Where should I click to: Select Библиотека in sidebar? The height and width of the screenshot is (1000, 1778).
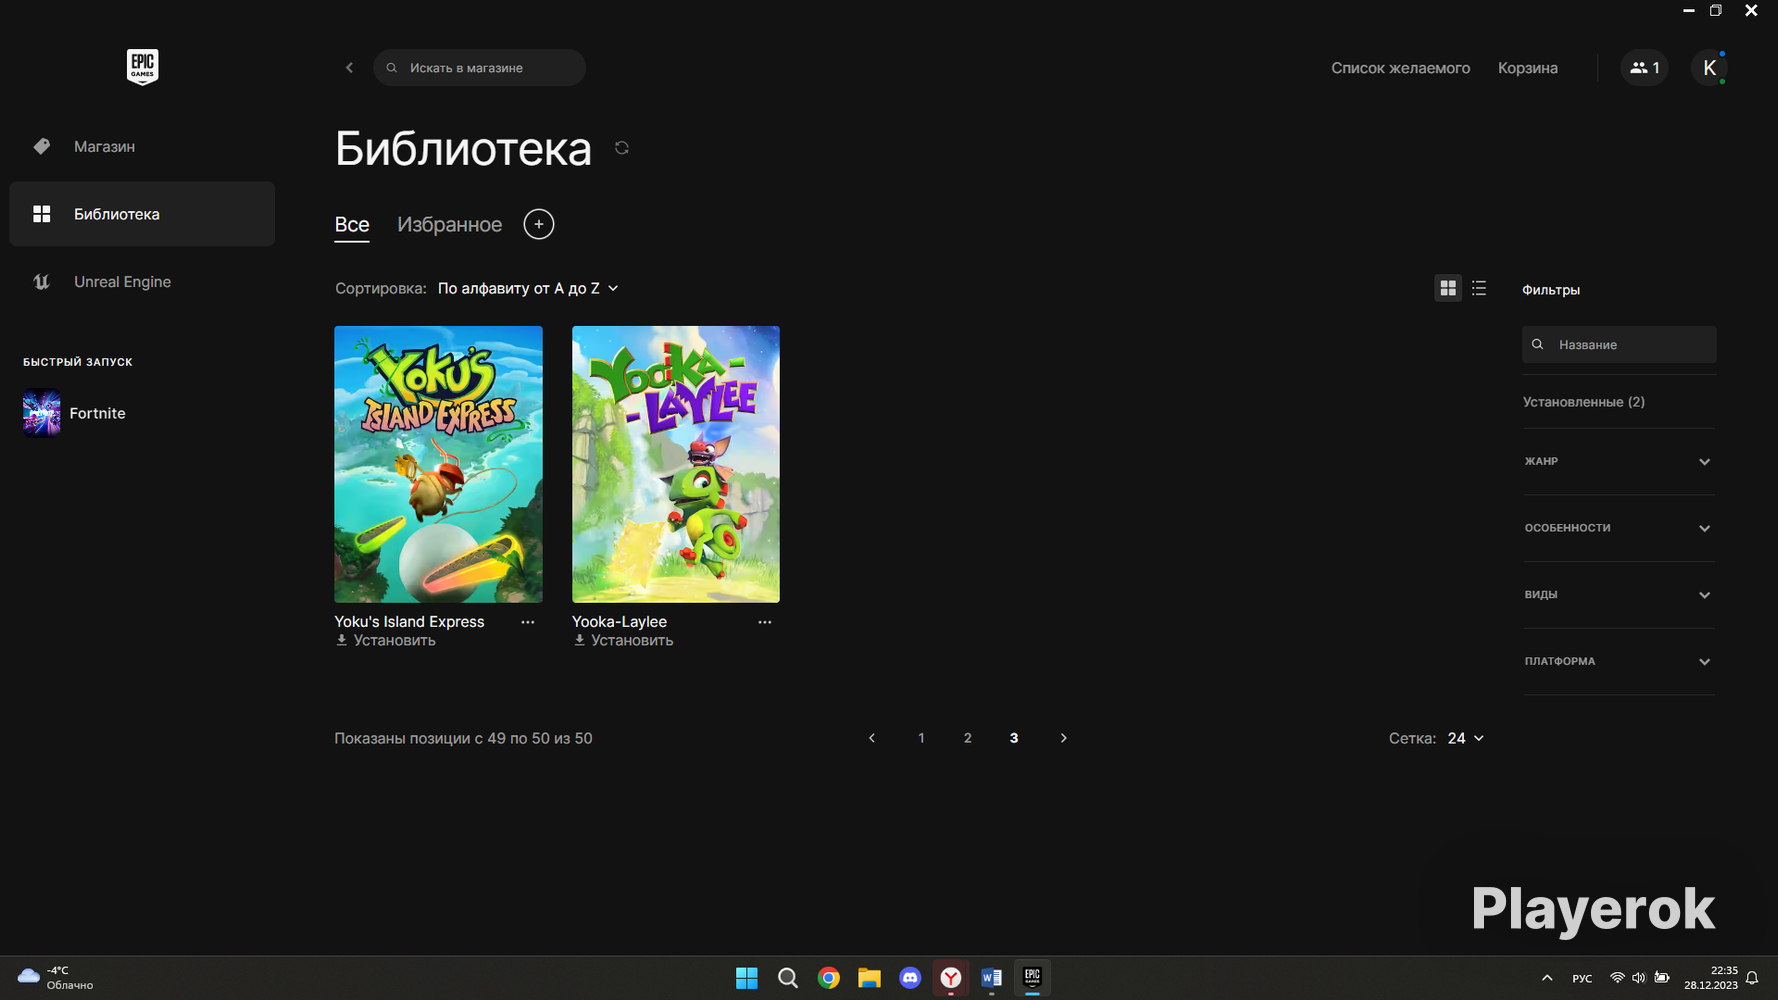(142, 214)
